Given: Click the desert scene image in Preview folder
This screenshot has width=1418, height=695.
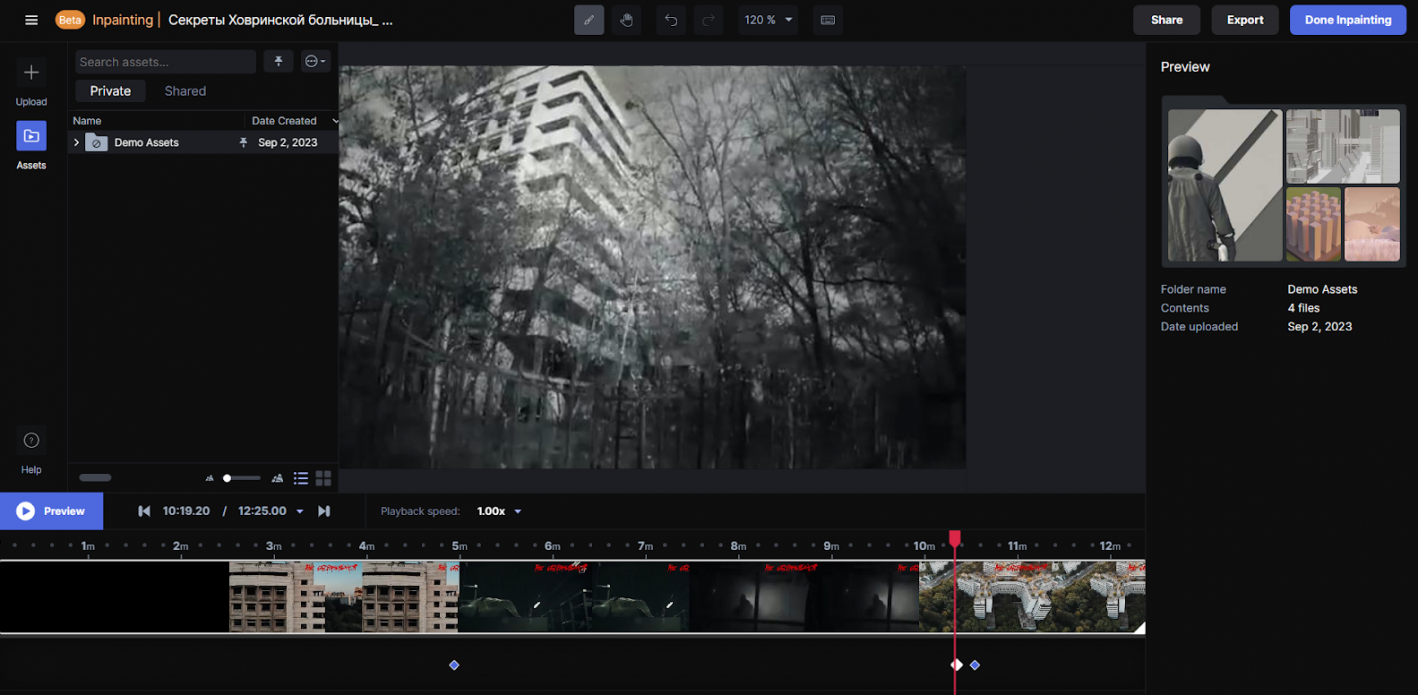Looking at the screenshot, I should pos(1372,224).
